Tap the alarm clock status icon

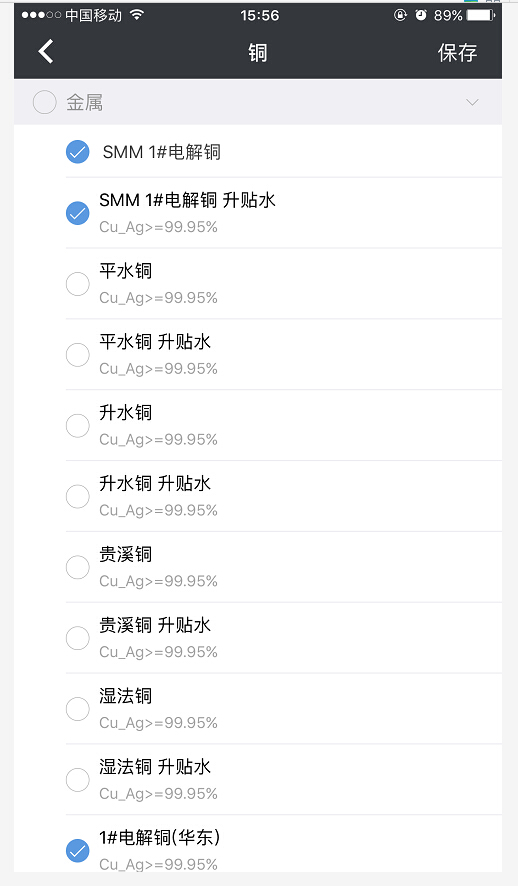pos(421,15)
